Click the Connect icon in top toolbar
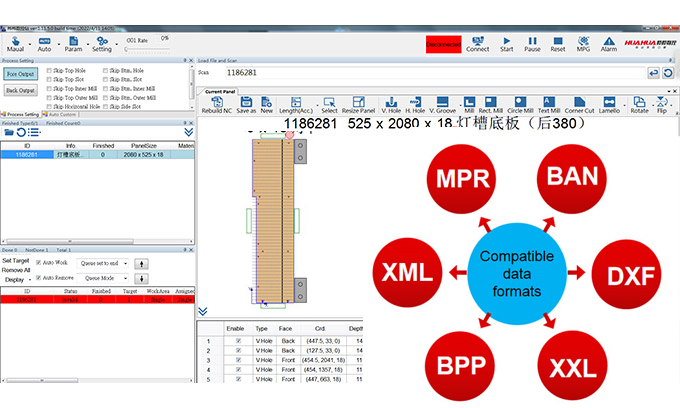The width and height of the screenshot is (680, 408). tap(477, 41)
